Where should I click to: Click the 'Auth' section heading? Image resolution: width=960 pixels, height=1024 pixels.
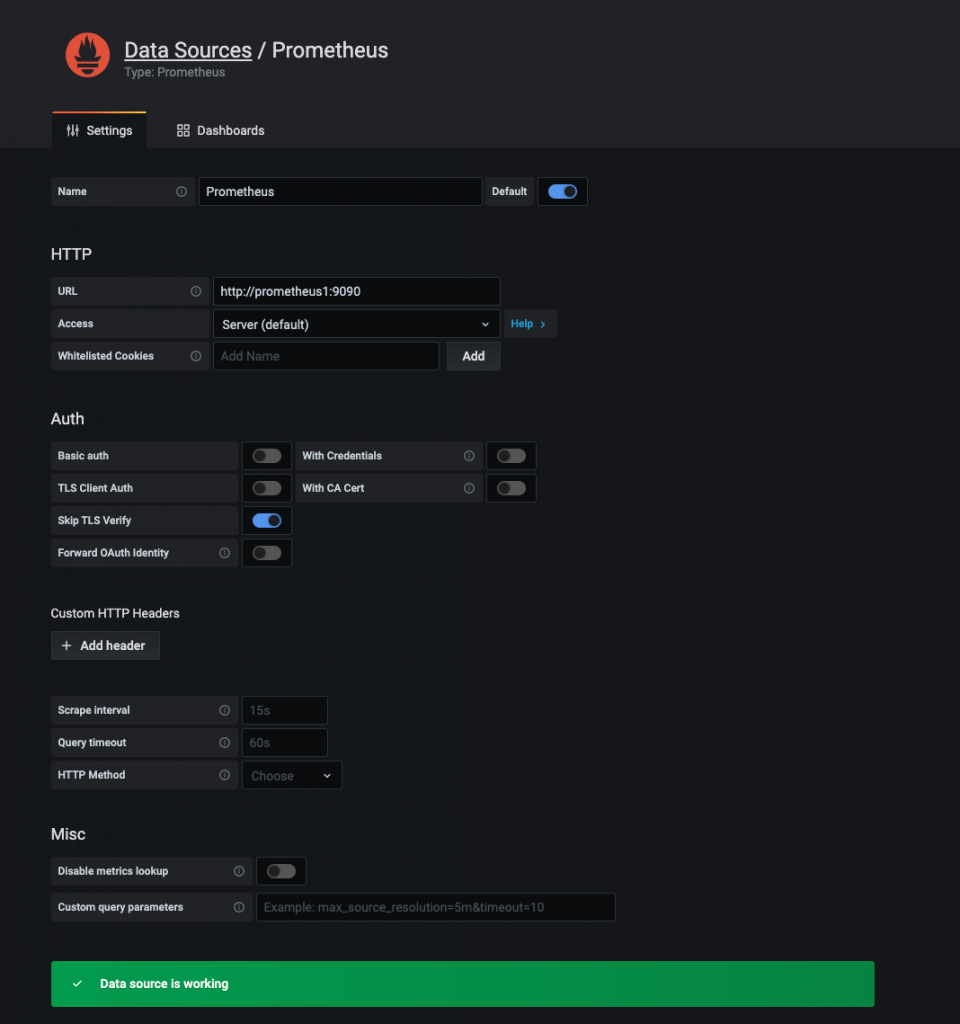(x=67, y=419)
